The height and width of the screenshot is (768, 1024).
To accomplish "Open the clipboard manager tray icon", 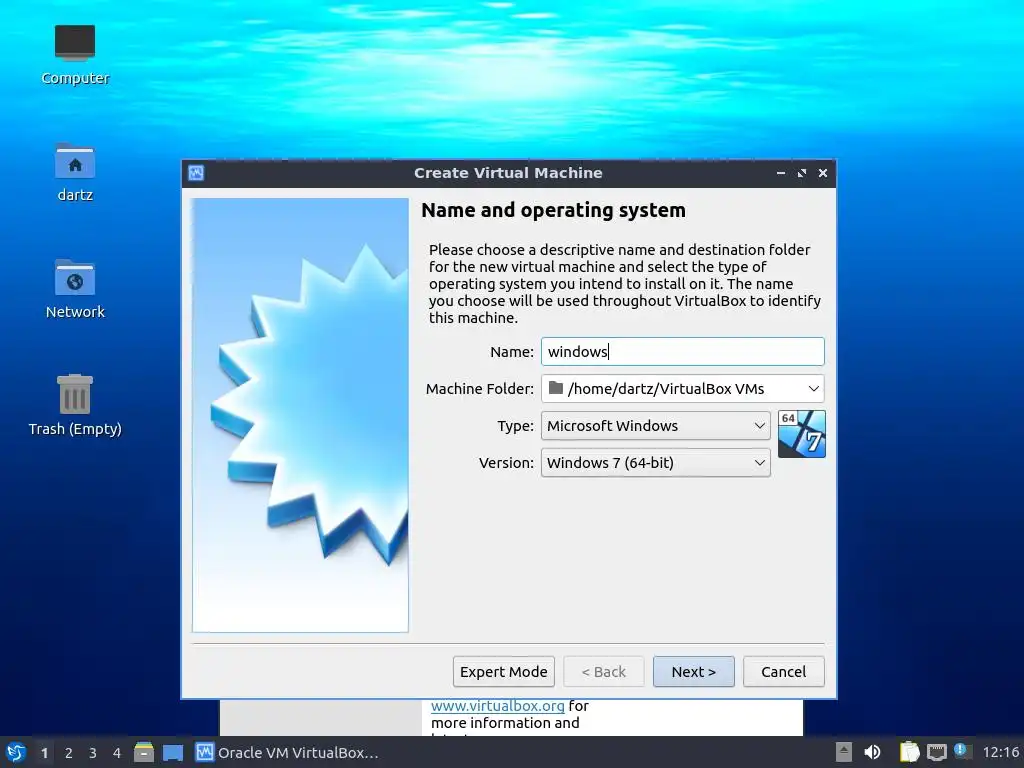I will [909, 752].
